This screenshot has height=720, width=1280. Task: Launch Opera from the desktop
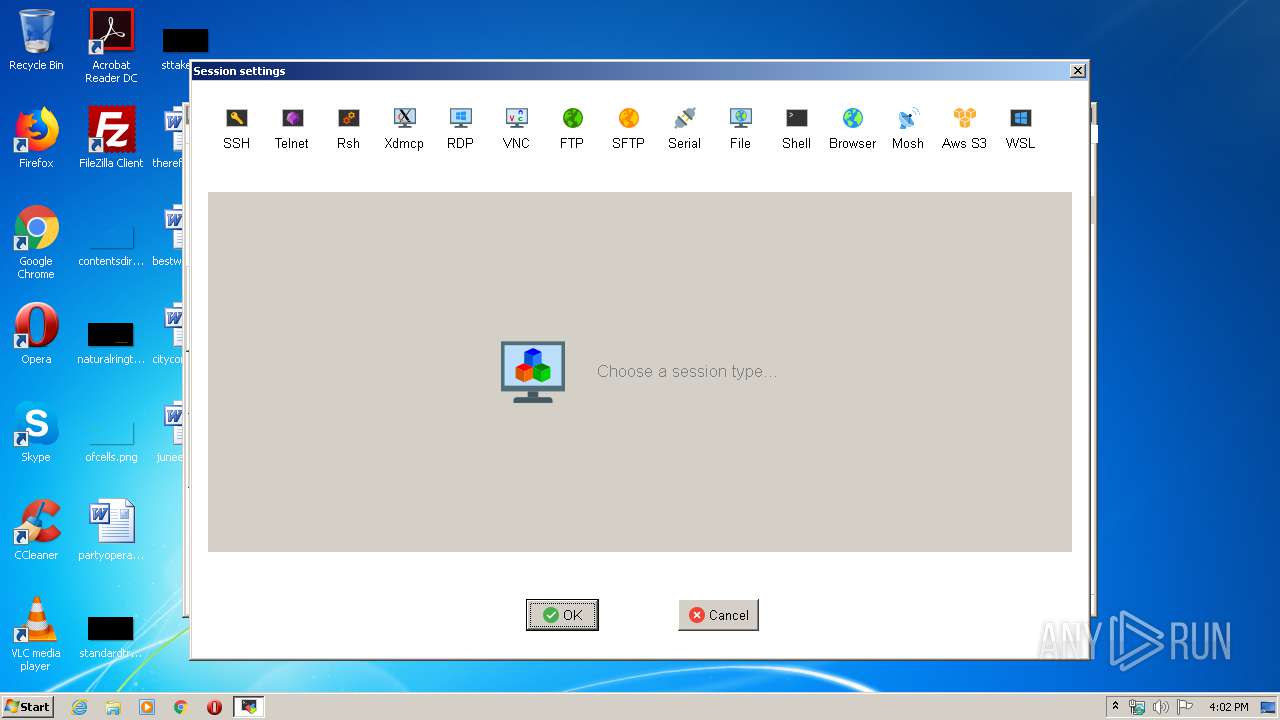pos(36,334)
